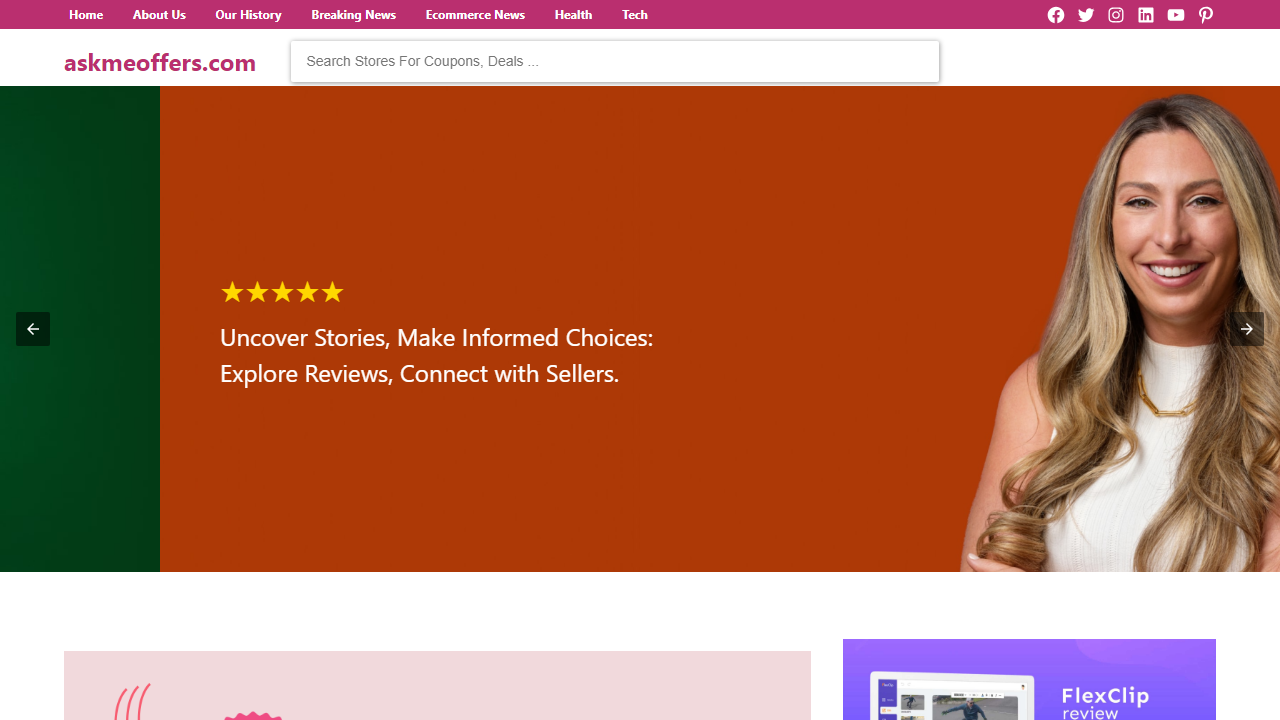This screenshot has width=1280, height=720.
Task: Click the askmeoffers.com logo
Action: (x=160, y=62)
